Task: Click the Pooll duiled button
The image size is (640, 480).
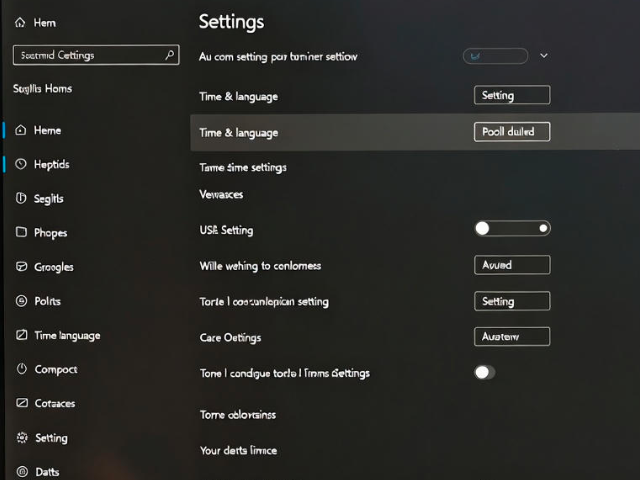Action: 511,131
